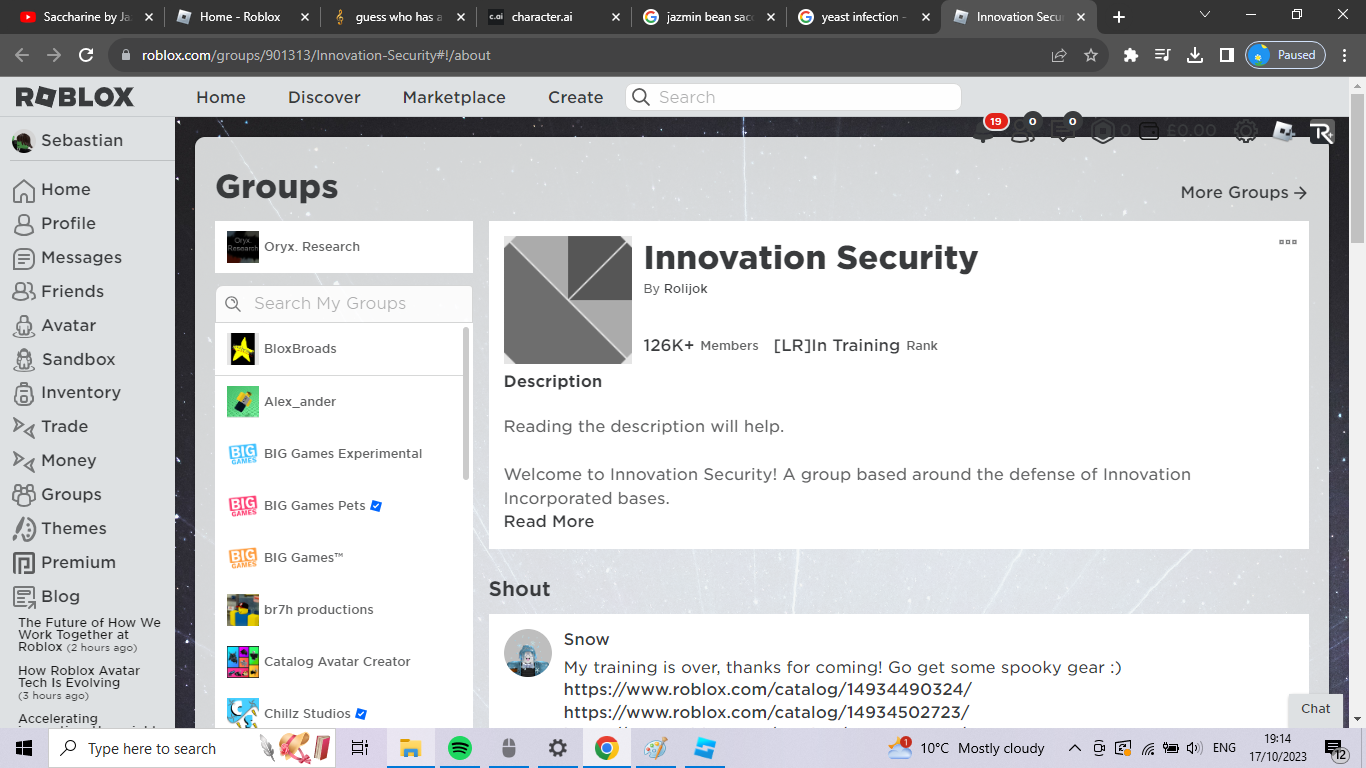Go to Discover in top navigation
Viewport: 1366px width, 768px height.
324,97
